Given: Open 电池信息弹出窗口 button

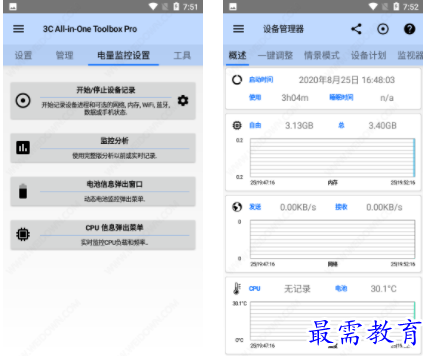Looking at the screenshot, I should pos(103,191).
